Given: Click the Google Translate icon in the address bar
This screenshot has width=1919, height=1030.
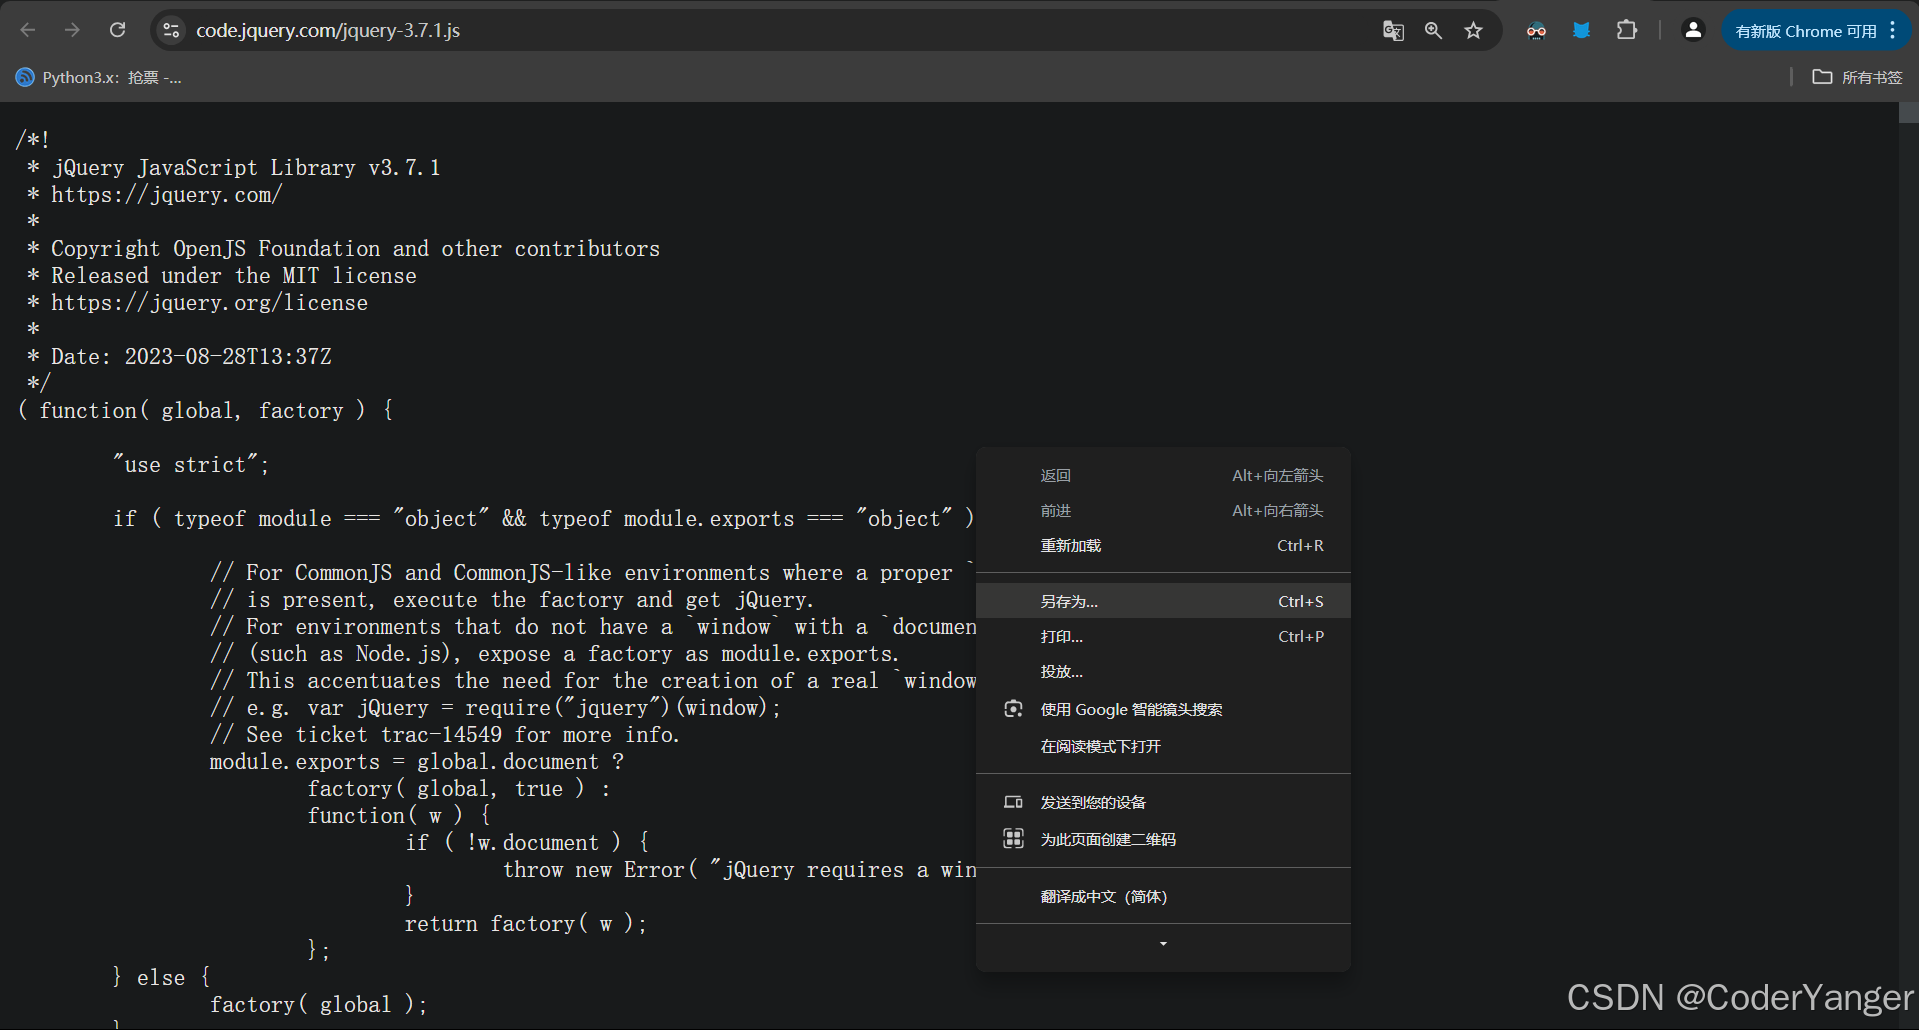Looking at the screenshot, I should pos(1393,31).
